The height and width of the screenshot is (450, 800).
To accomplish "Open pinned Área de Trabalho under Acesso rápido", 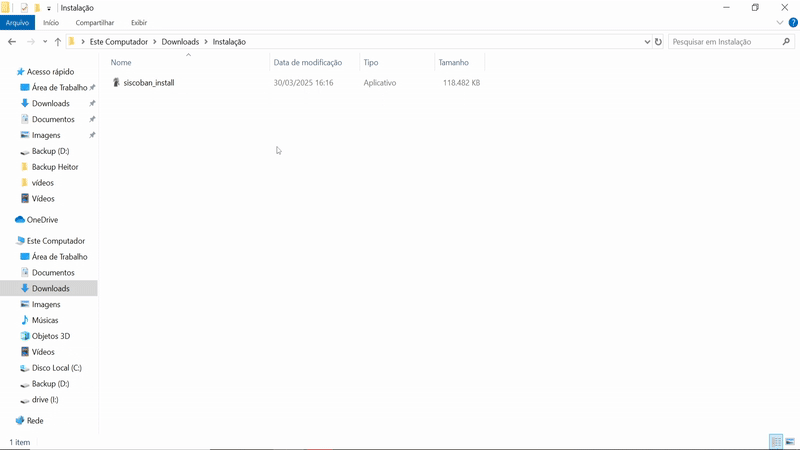I will tap(59, 88).
